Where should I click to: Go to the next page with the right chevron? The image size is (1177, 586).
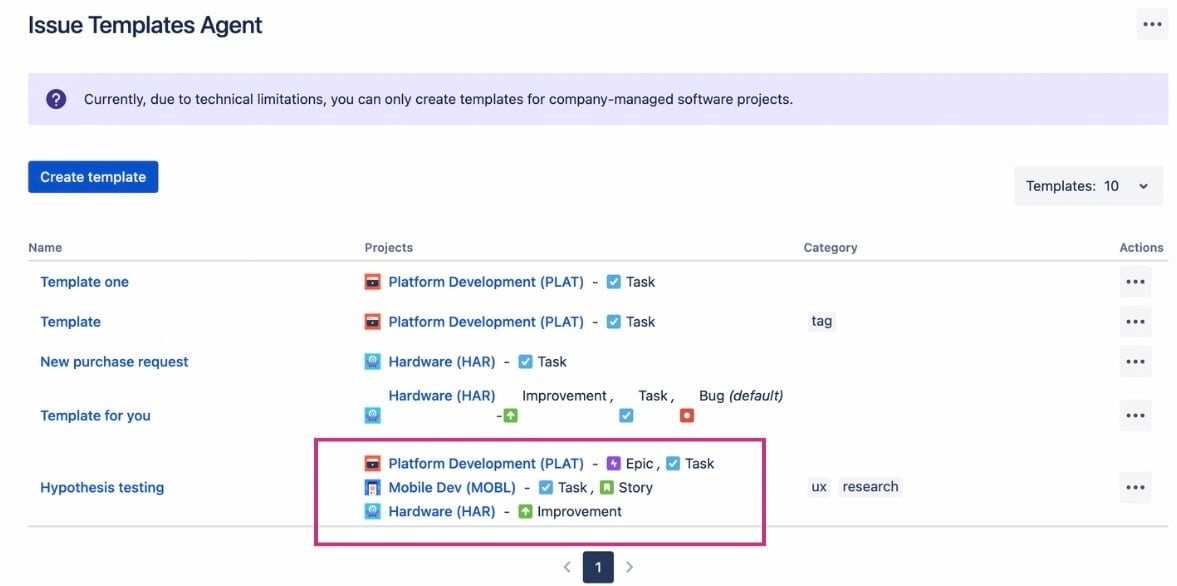(630, 566)
